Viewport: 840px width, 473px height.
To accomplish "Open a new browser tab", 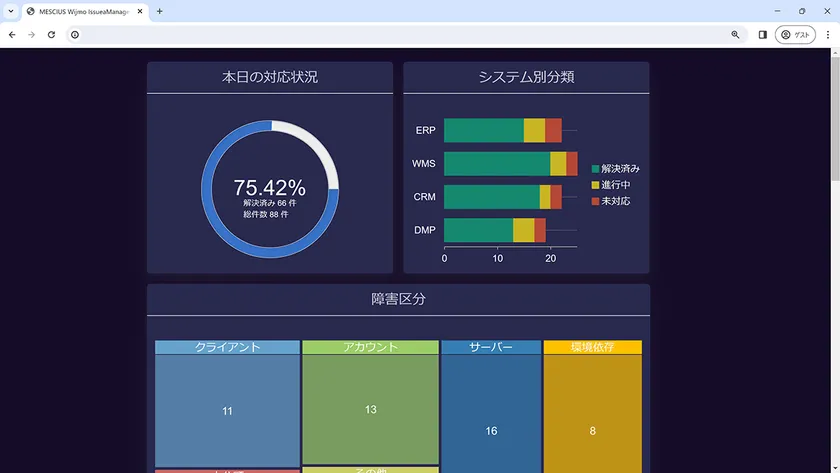I will (x=160, y=11).
